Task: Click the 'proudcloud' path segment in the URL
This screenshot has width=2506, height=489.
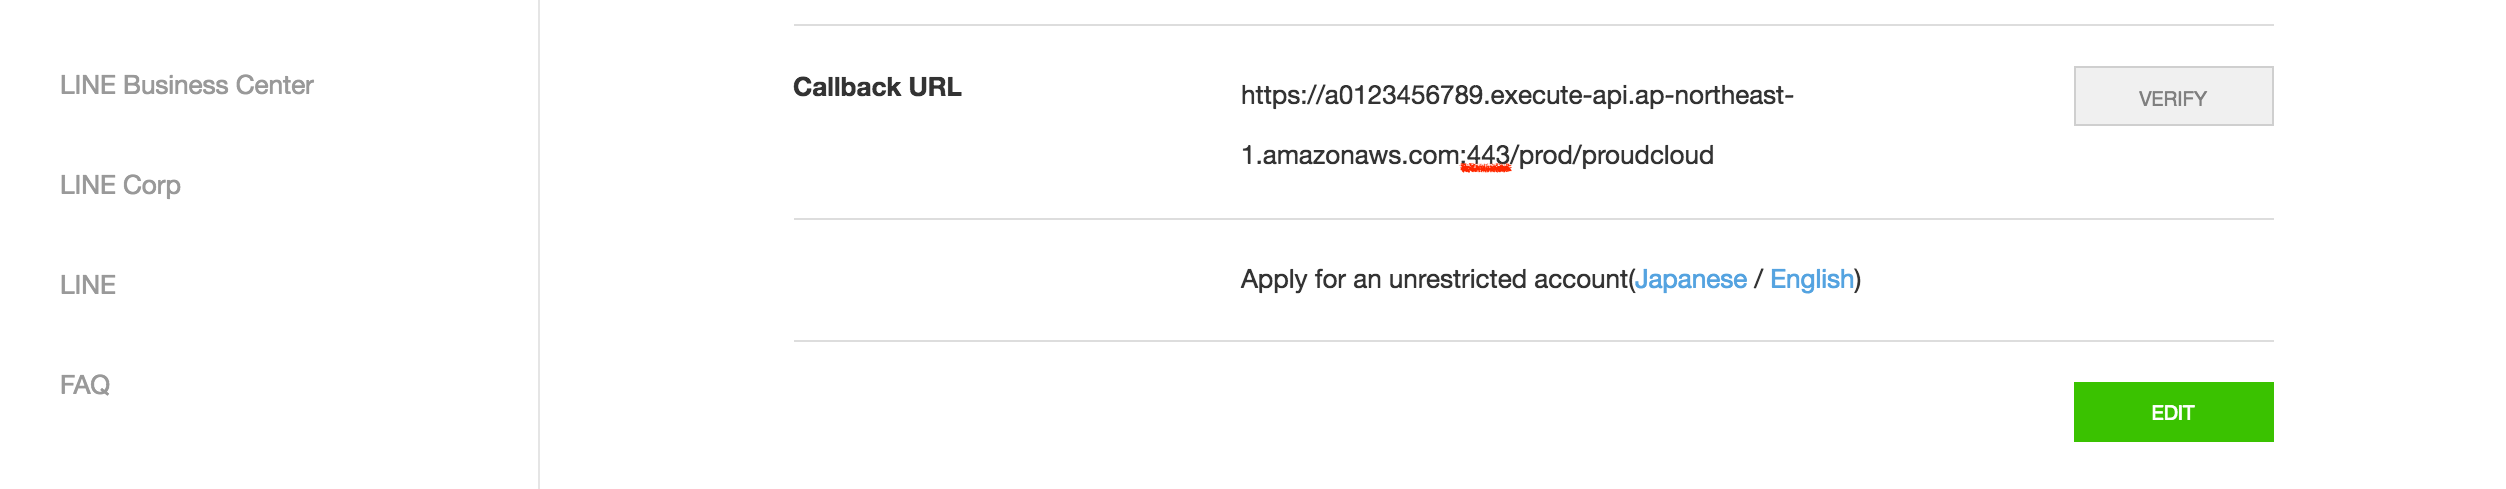Action: [x=1647, y=155]
